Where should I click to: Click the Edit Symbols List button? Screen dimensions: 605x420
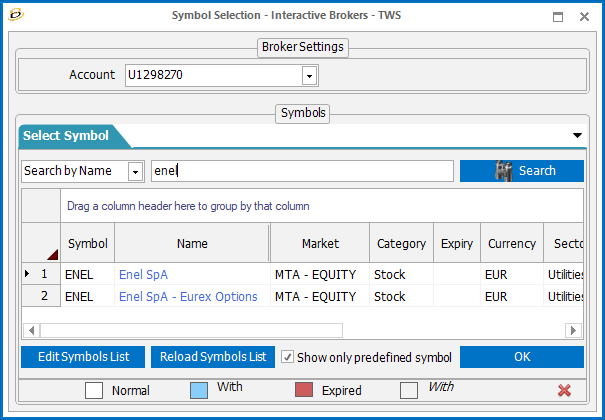(83, 357)
